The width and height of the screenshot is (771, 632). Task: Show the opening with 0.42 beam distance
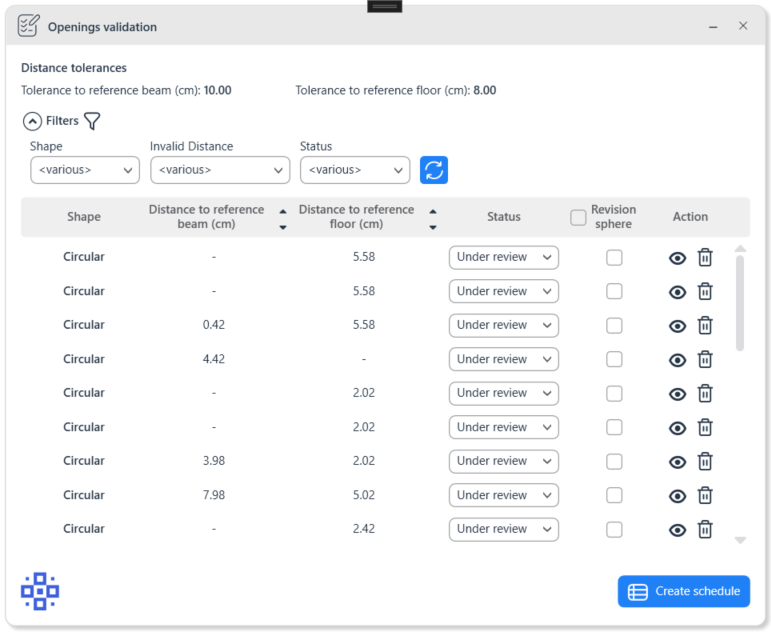677,325
